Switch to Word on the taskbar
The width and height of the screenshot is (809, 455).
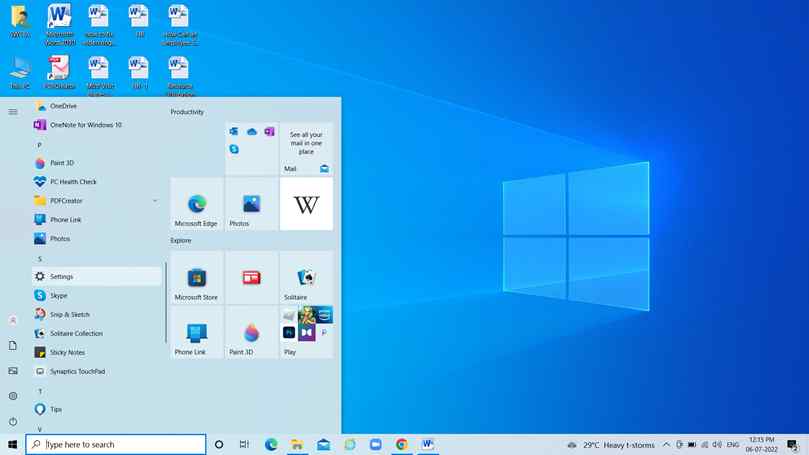[428, 444]
